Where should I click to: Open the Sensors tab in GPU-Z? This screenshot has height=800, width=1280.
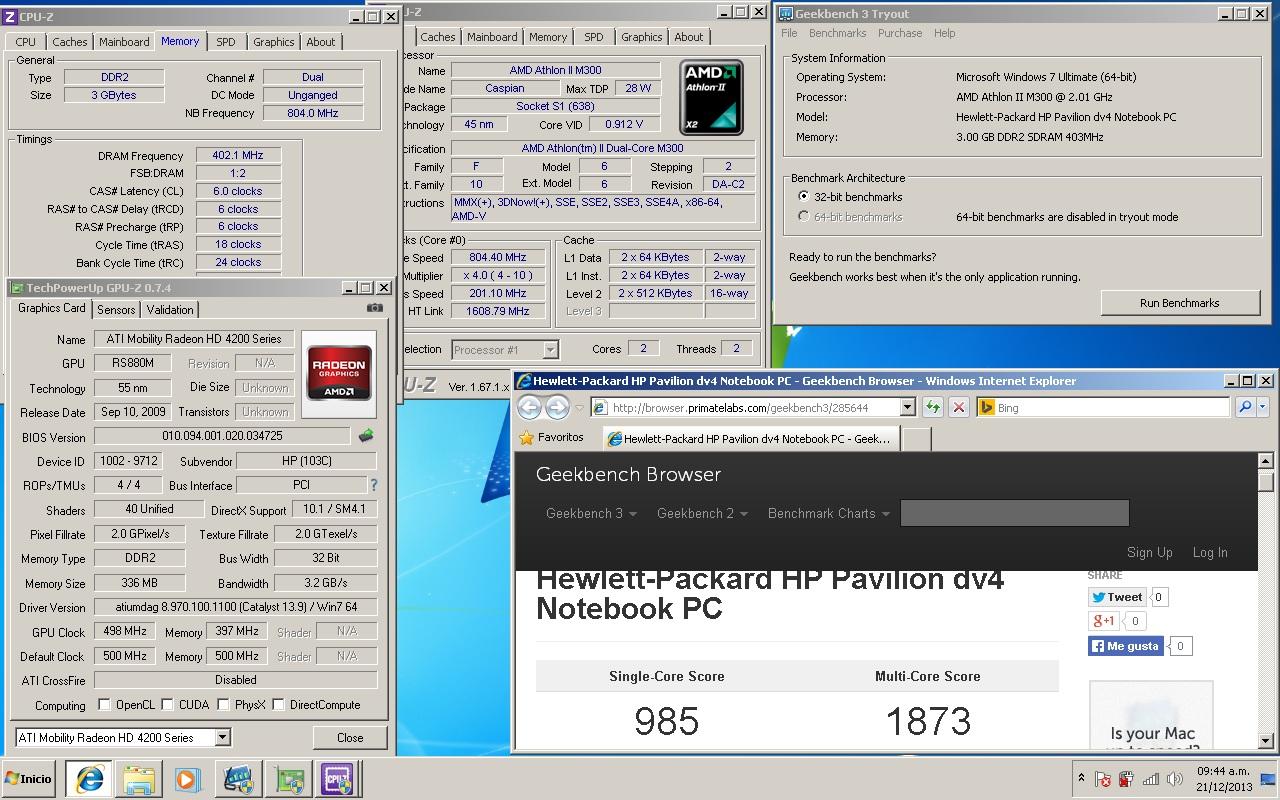point(116,310)
